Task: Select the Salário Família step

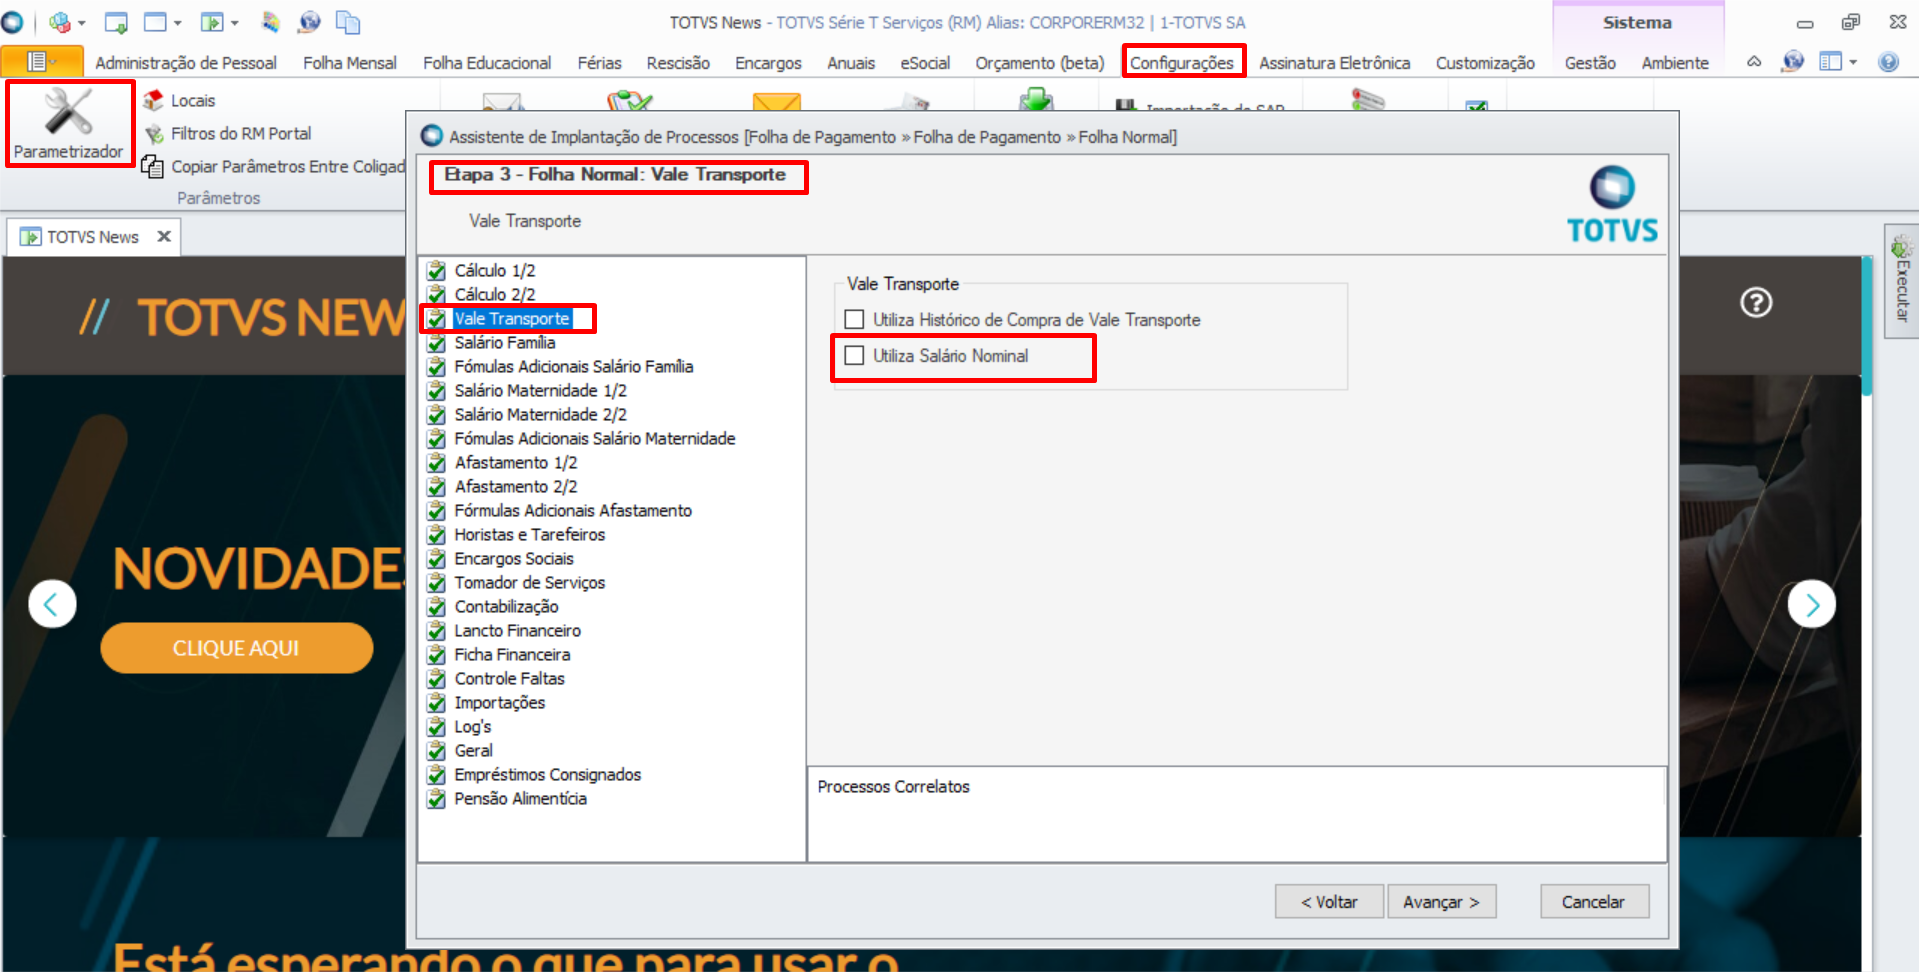Action: 504,343
